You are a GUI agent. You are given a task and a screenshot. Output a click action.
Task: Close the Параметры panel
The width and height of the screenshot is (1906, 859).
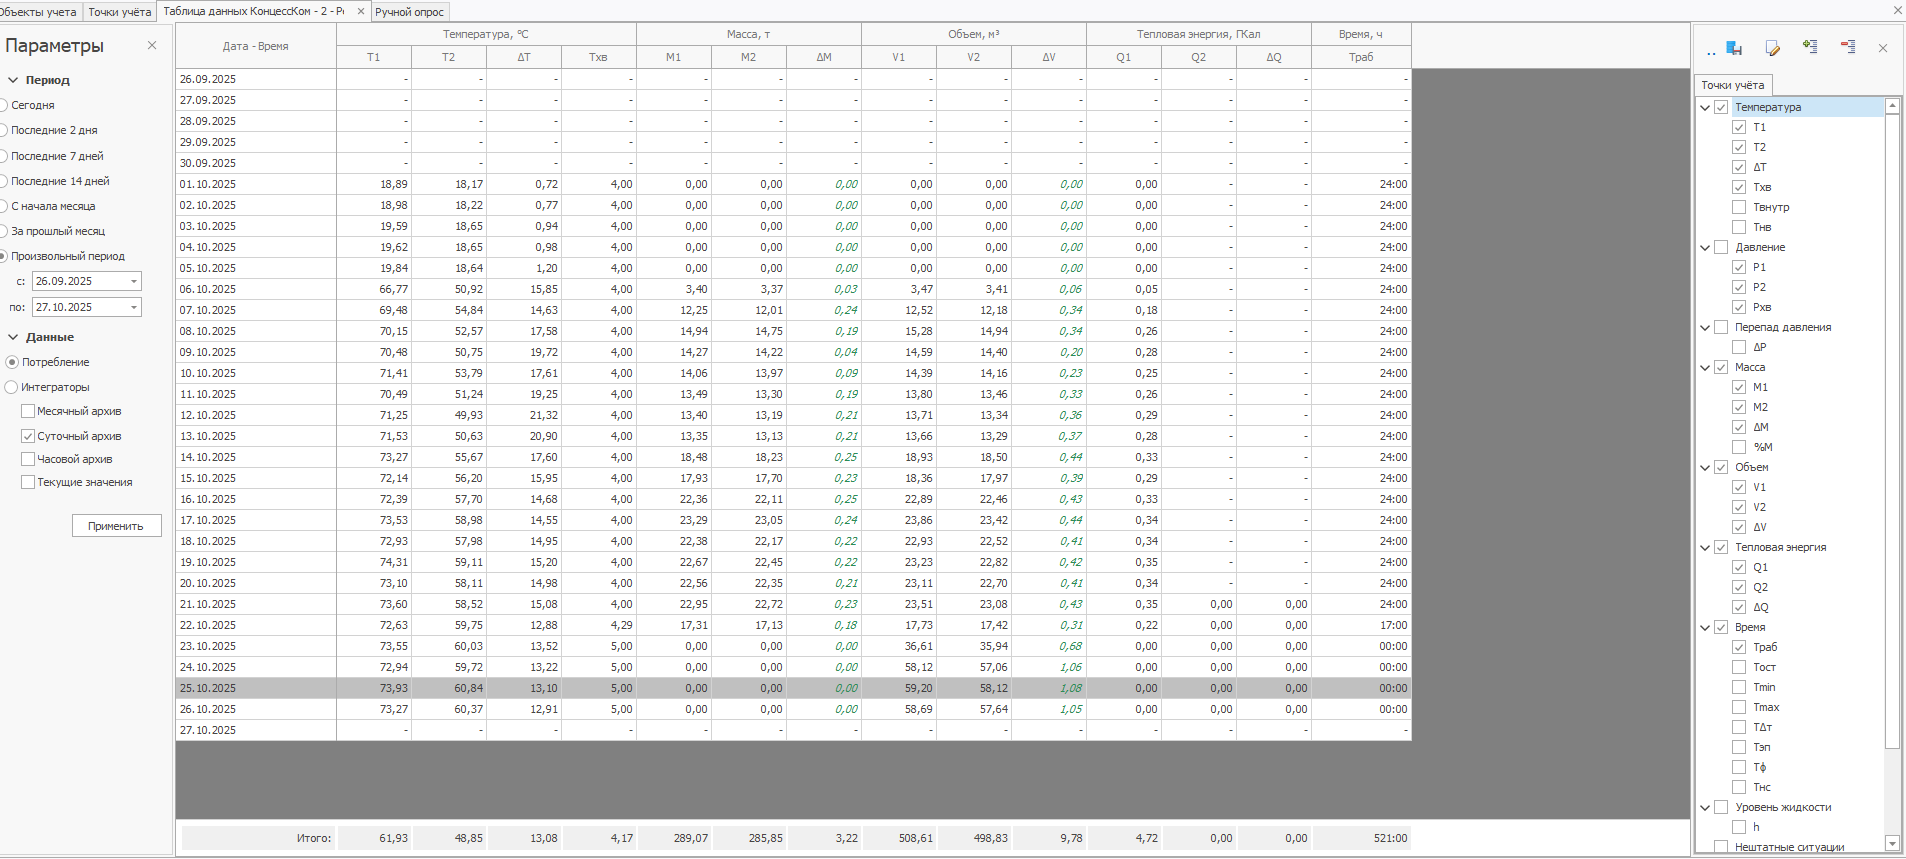click(x=152, y=45)
